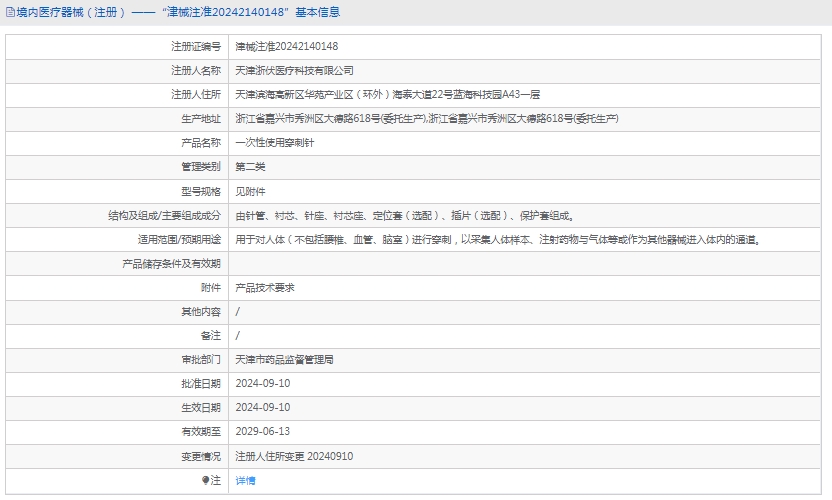This screenshot has width=832, height=500.
Task: Click the document icon before 境内医疗器械 title
Action: 9,12
